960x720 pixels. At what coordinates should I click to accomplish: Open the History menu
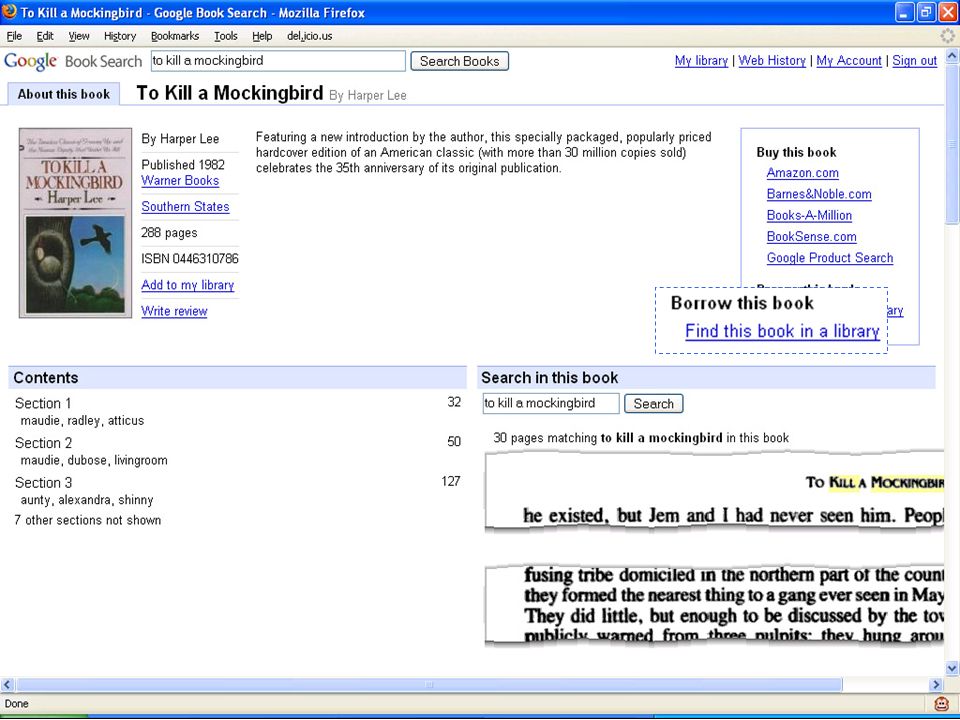(119, 36)
